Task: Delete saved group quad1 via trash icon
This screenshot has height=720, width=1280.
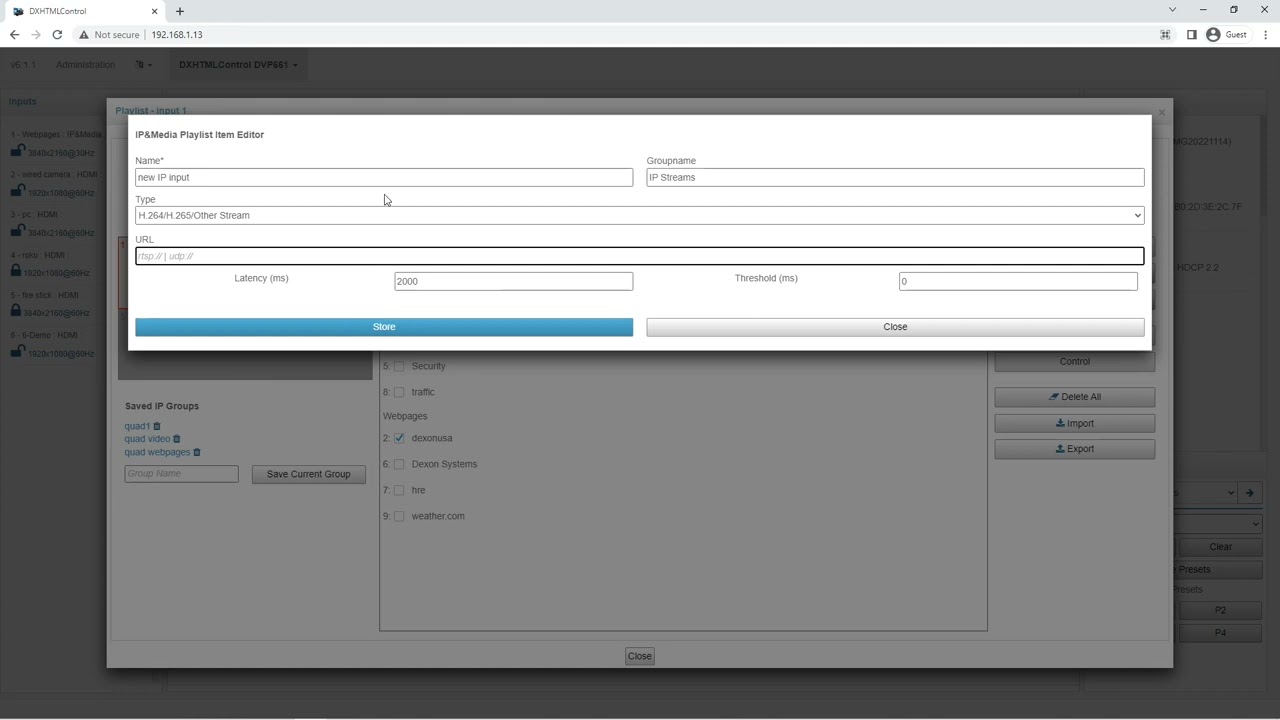Action: click(157, 426)
